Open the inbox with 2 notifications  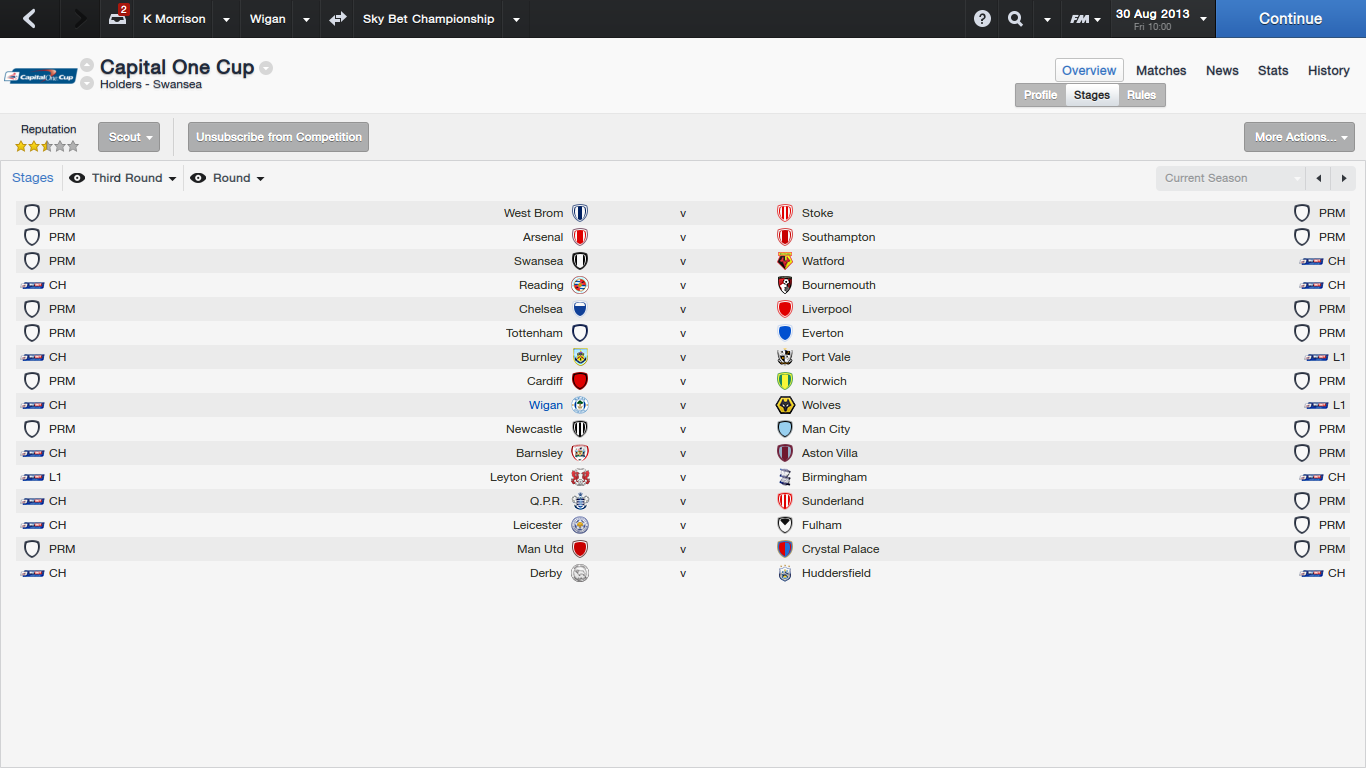[x=118, y=18]
